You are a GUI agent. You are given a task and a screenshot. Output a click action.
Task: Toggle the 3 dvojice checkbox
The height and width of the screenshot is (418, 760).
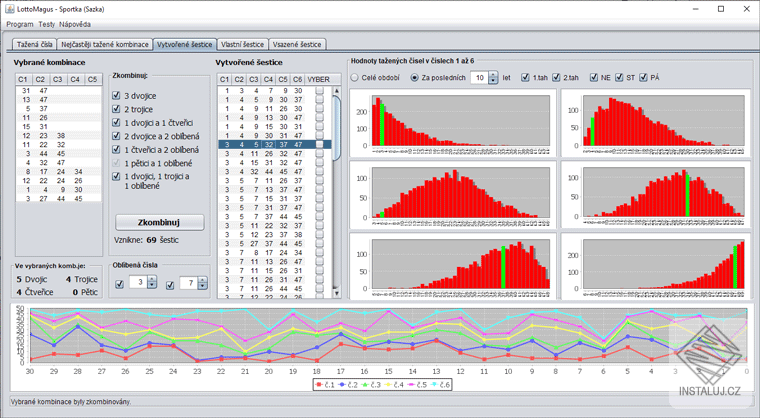click(116, 96)
